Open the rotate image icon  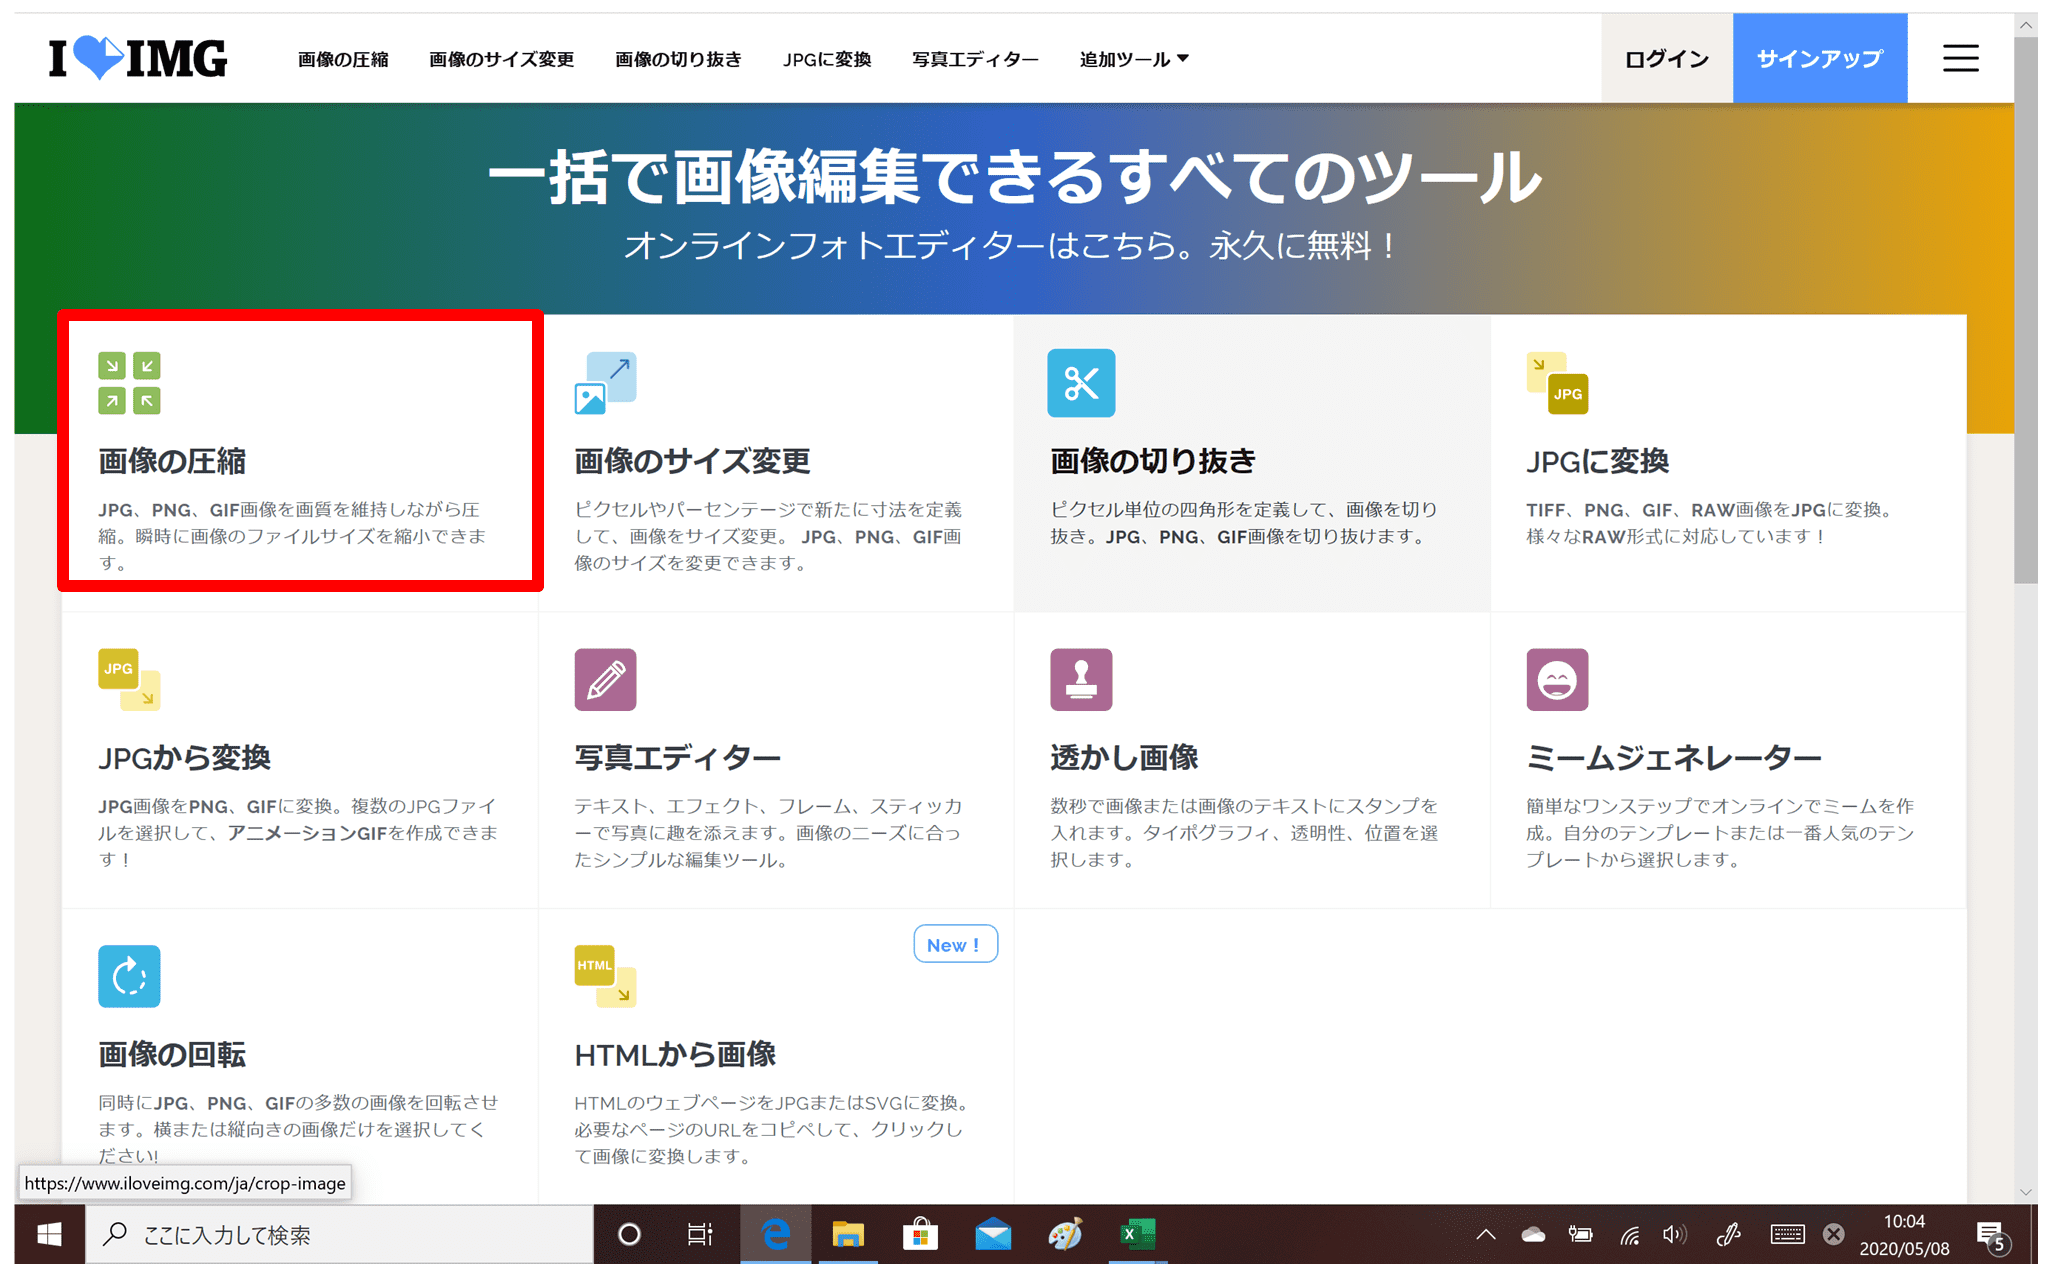[129, 976]
